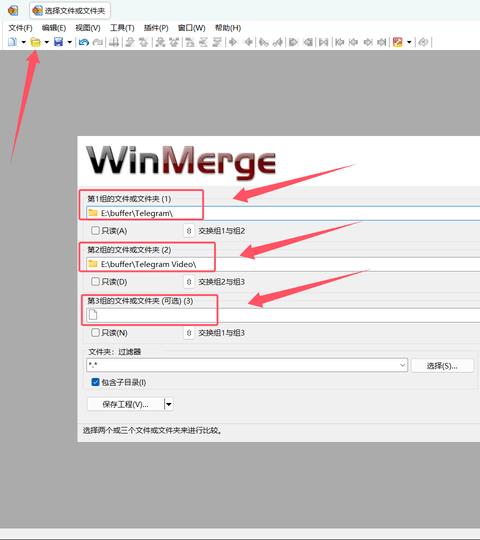Click the yellow Open folder toolbar icon
The width and height of the screenshot is (480, 540).
(x=35, y=42)
